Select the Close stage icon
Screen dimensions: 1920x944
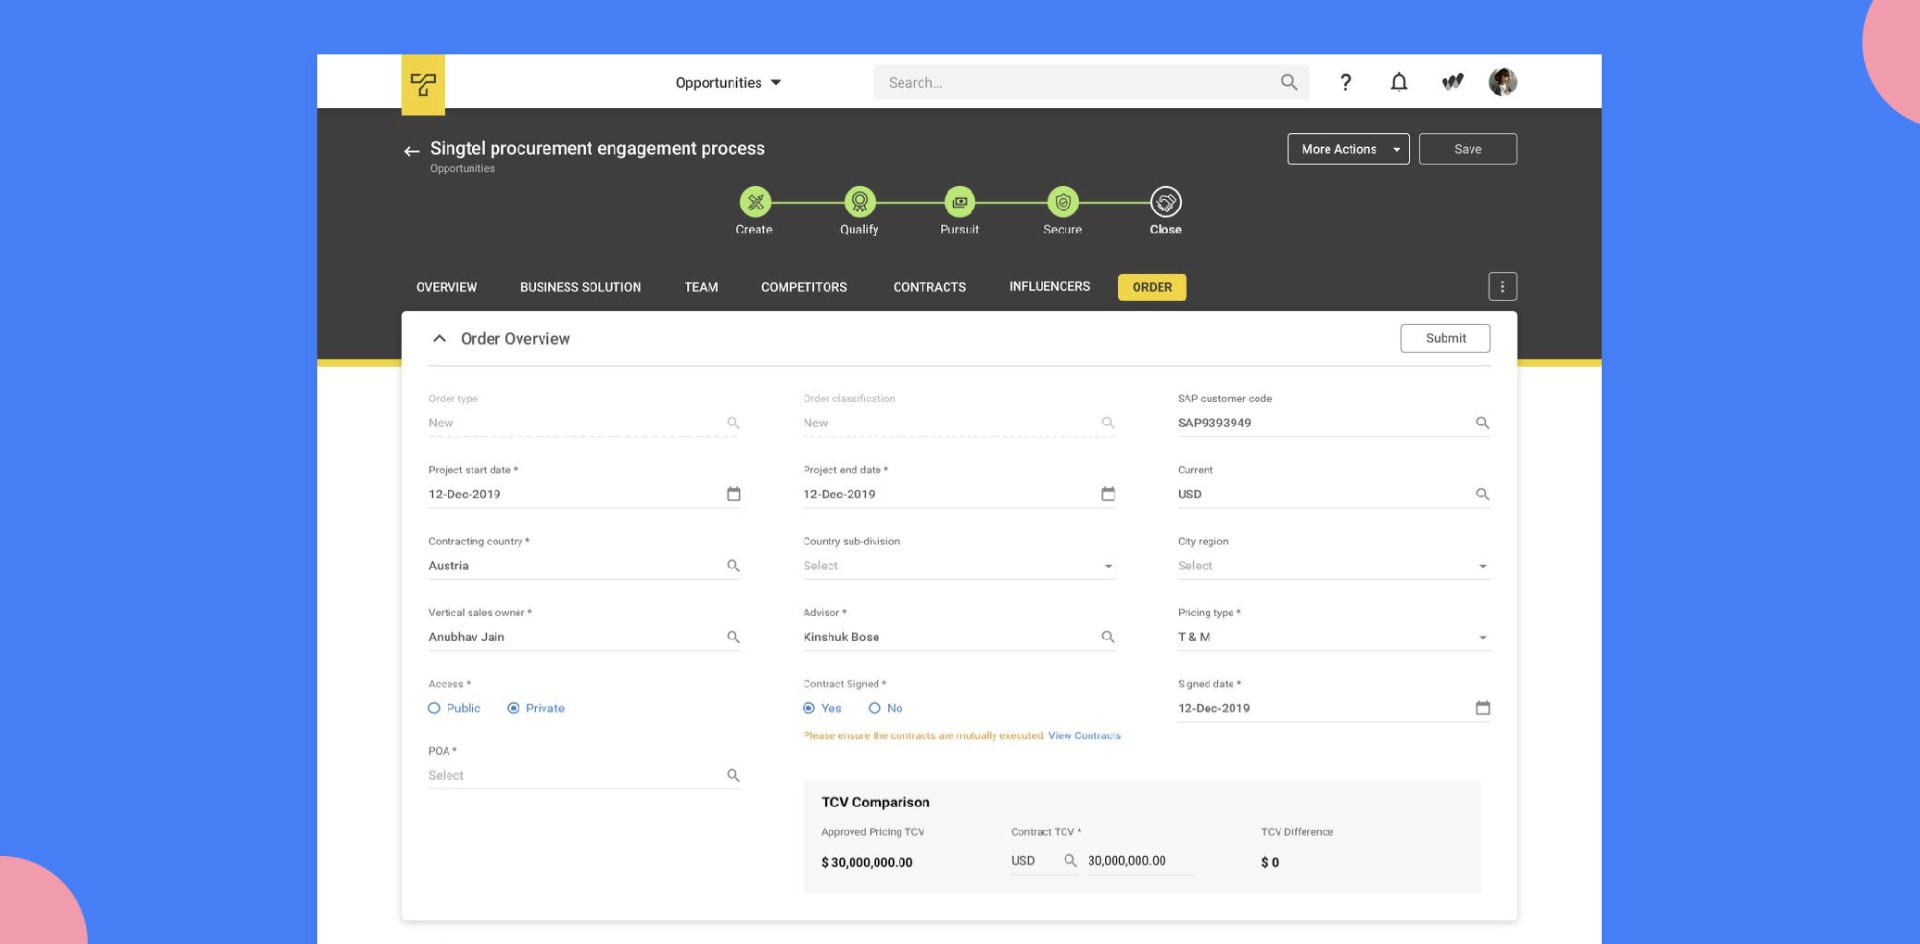(1166, 202)
